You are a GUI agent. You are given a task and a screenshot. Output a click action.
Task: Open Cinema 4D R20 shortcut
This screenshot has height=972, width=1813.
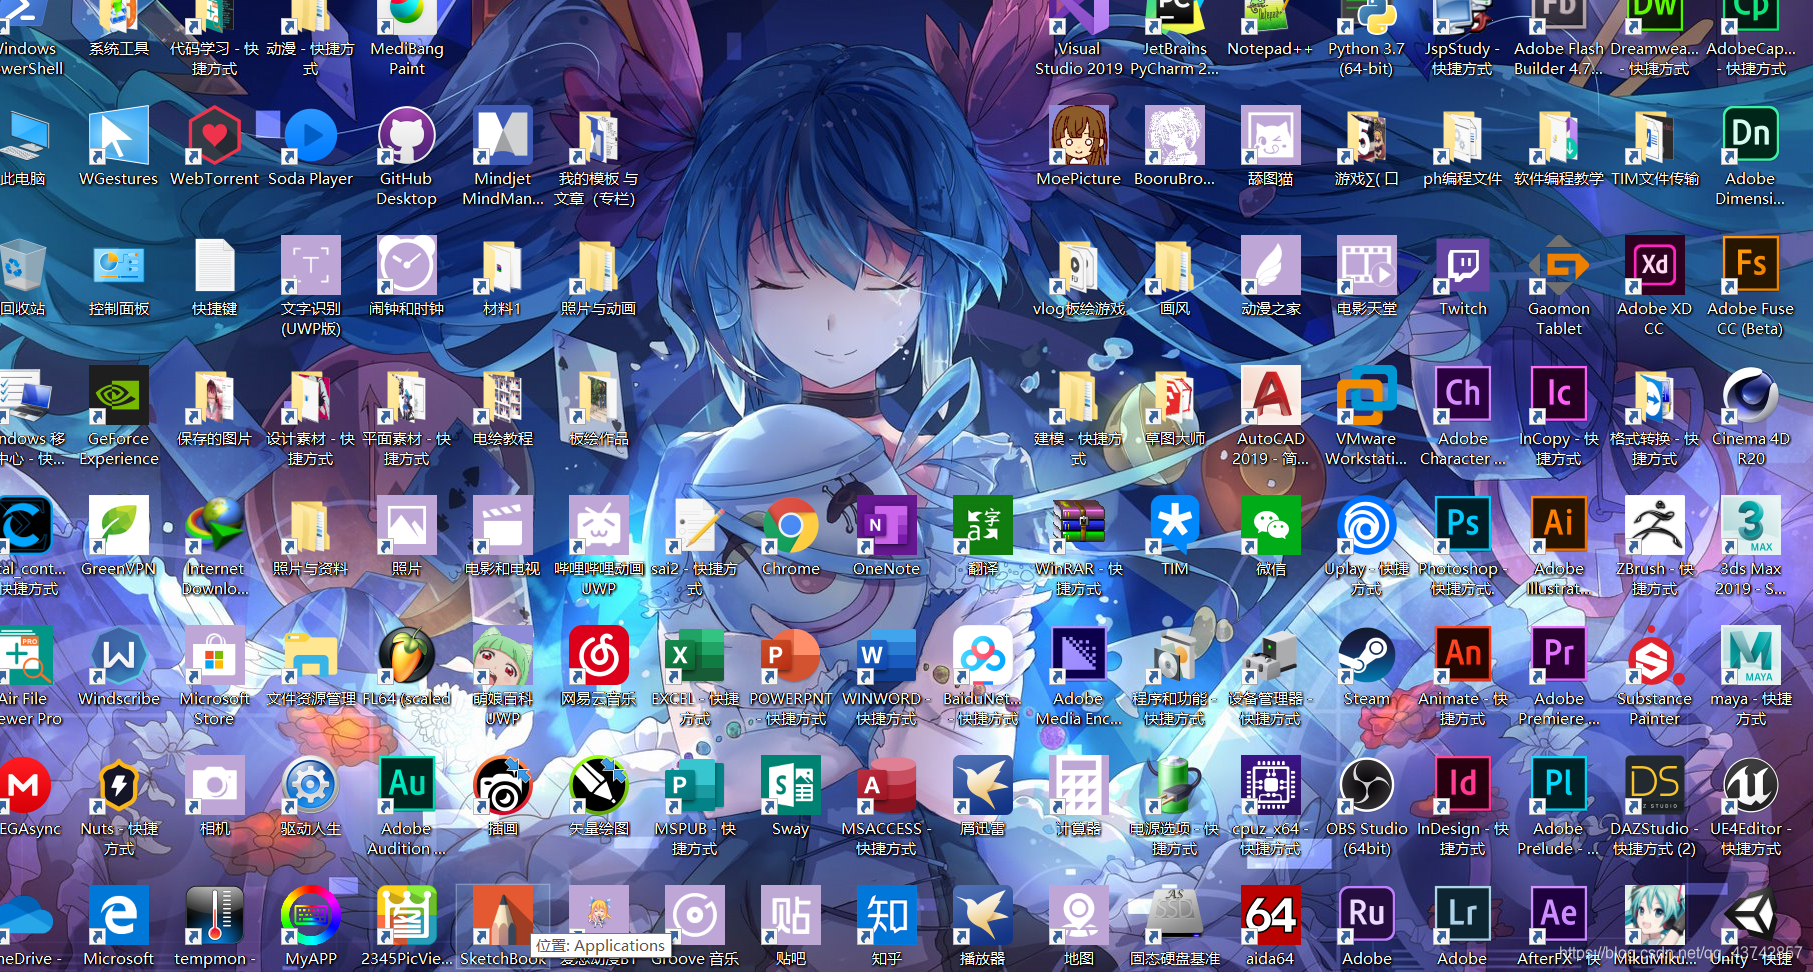[x=1750, y=396]
